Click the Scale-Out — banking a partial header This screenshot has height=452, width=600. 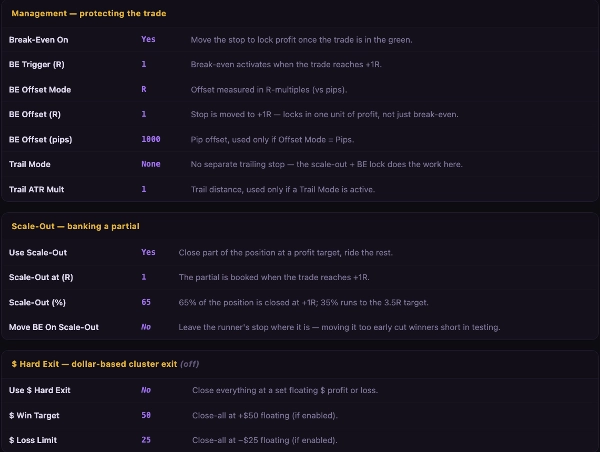[75, 226]
